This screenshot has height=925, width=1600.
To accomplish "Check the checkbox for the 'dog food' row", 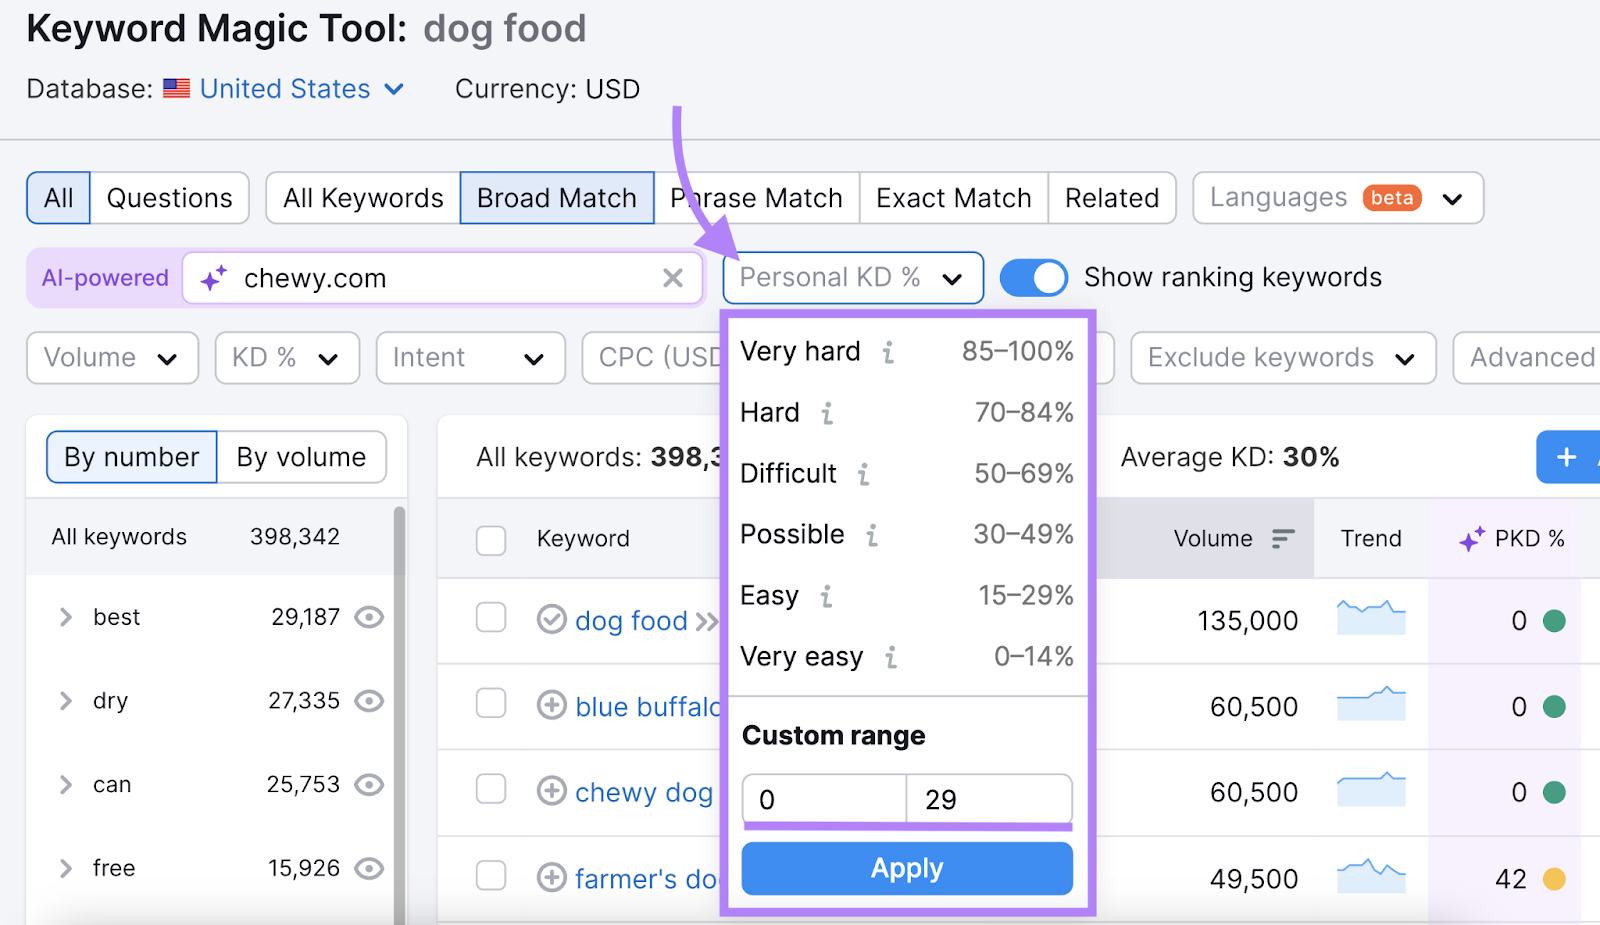I will pyautogui.click(x=491, y=620).
